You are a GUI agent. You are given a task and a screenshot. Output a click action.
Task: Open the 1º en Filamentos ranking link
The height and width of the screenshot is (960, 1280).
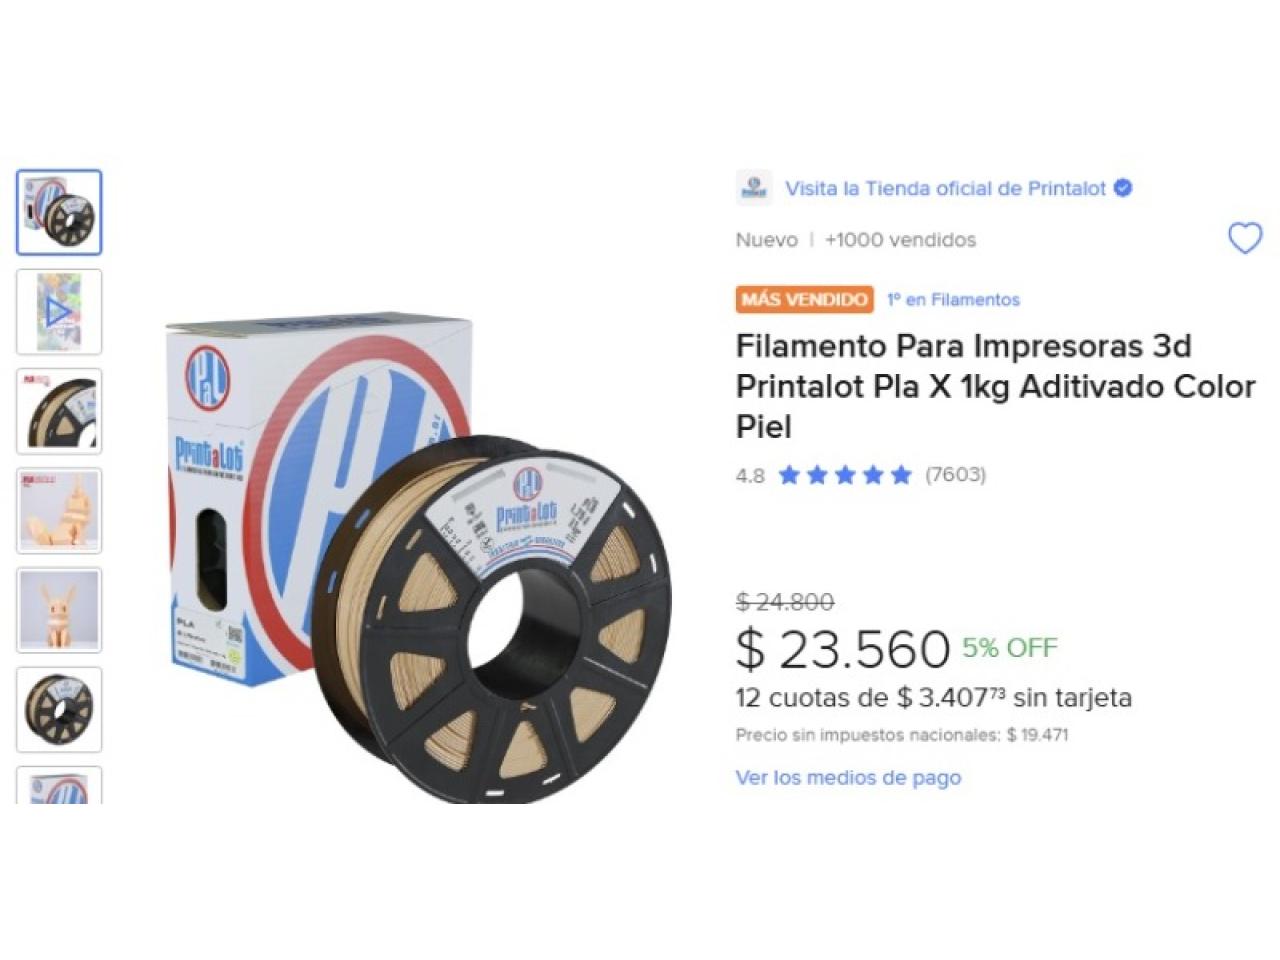953,299
